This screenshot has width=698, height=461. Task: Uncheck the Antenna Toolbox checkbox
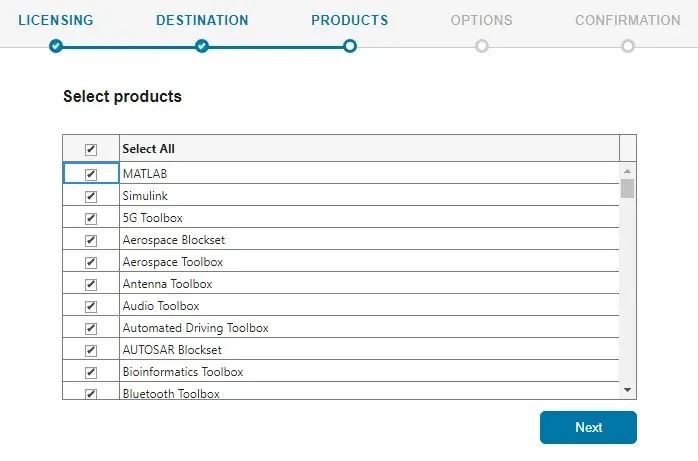91,284
